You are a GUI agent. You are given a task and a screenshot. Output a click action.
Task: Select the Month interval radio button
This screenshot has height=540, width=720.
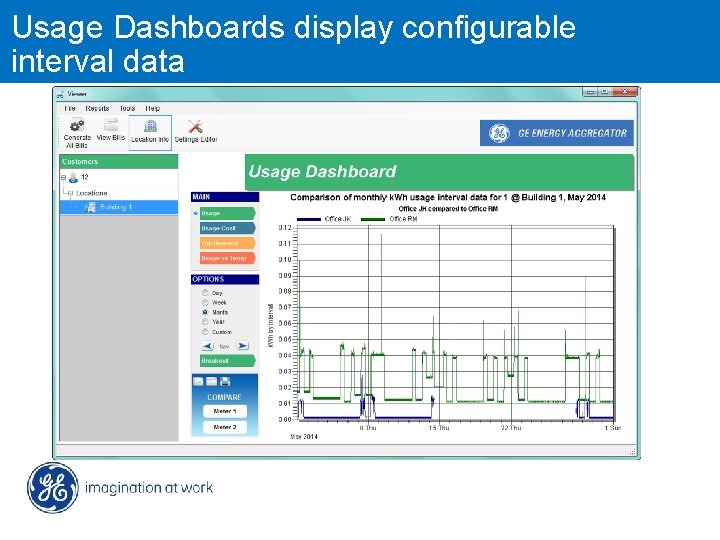pyautogui.click(x=205, y=312)
